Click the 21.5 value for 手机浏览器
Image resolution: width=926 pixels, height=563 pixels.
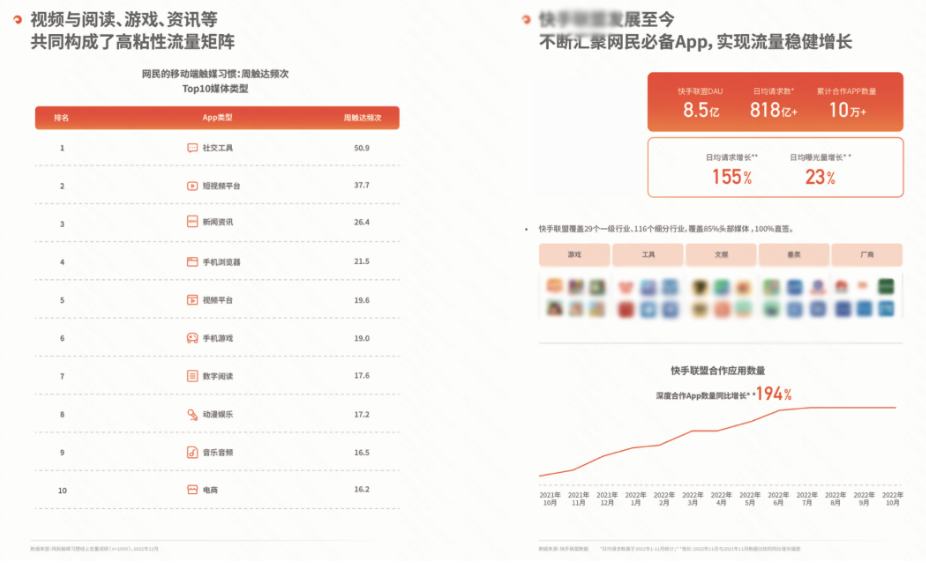[x=361, y=261]
